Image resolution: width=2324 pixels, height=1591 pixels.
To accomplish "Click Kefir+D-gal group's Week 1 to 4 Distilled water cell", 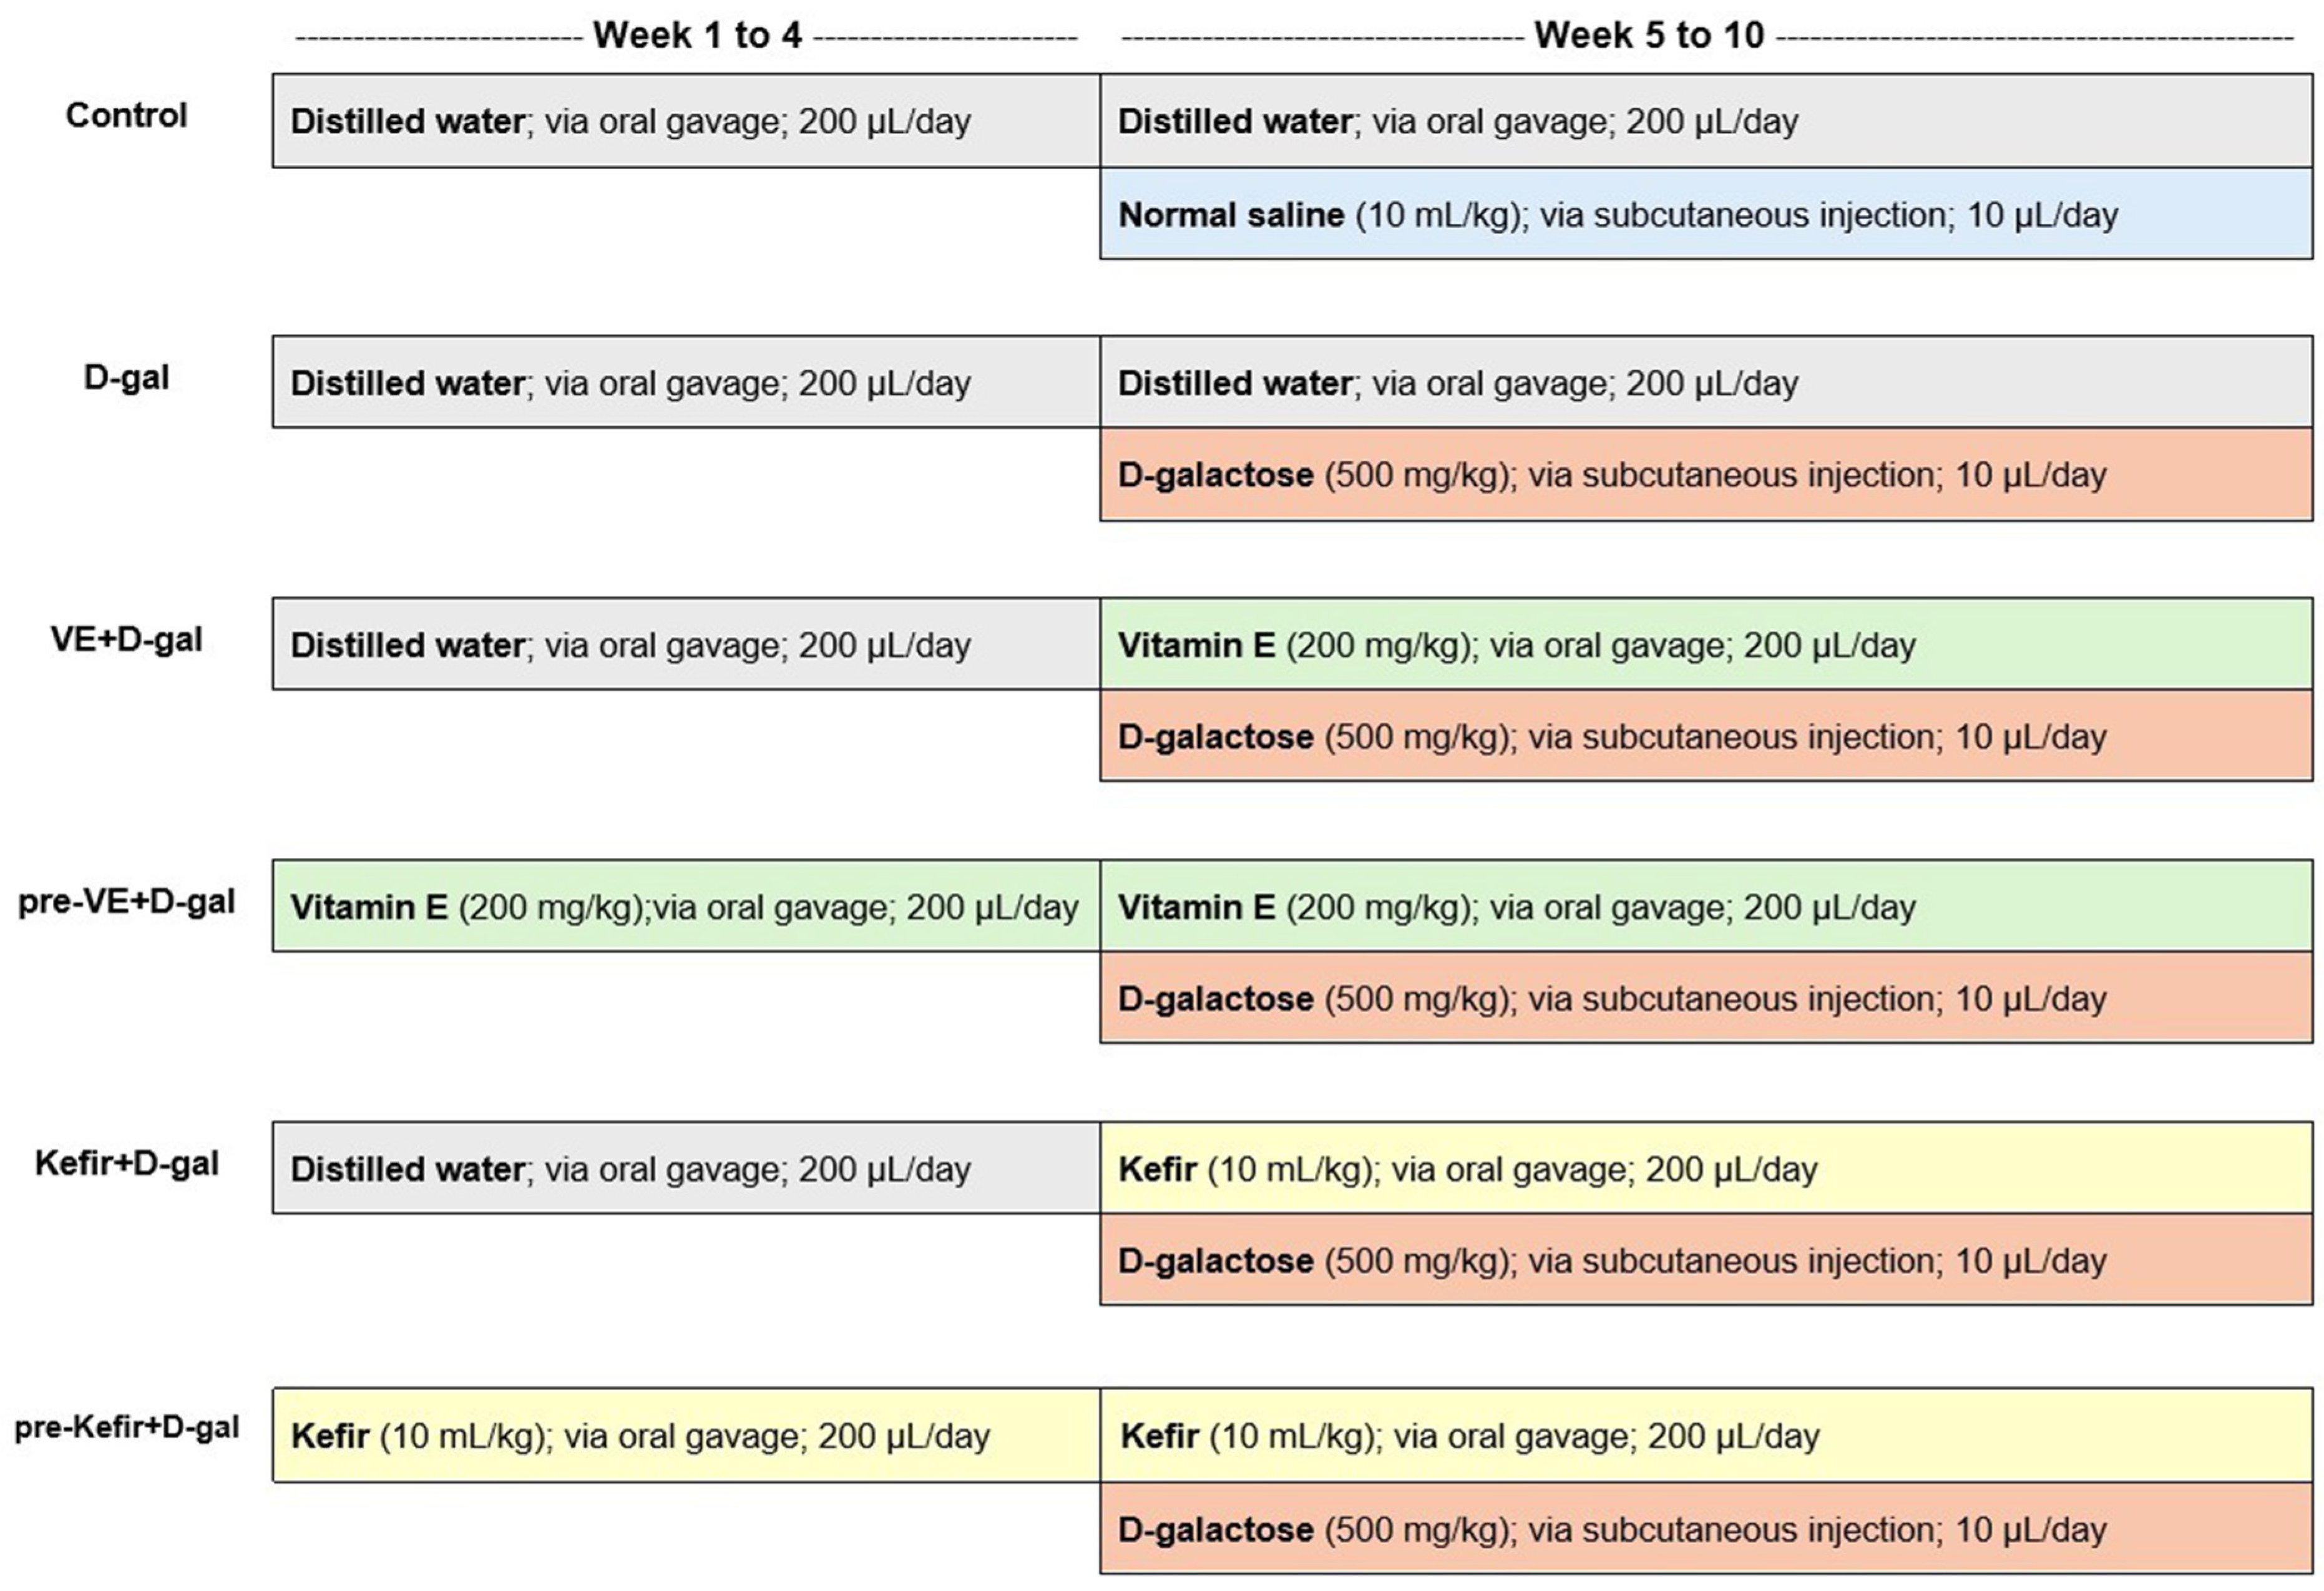I will (x=686, y=1168).
